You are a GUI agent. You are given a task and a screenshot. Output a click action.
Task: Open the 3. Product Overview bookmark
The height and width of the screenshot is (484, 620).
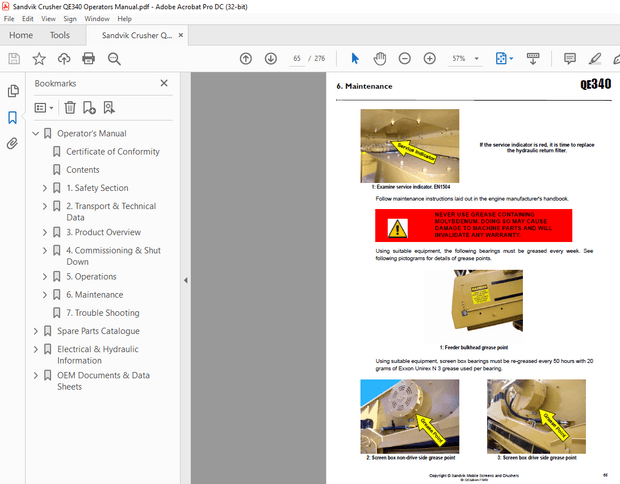pyautogui.click(x=104, y=233)
